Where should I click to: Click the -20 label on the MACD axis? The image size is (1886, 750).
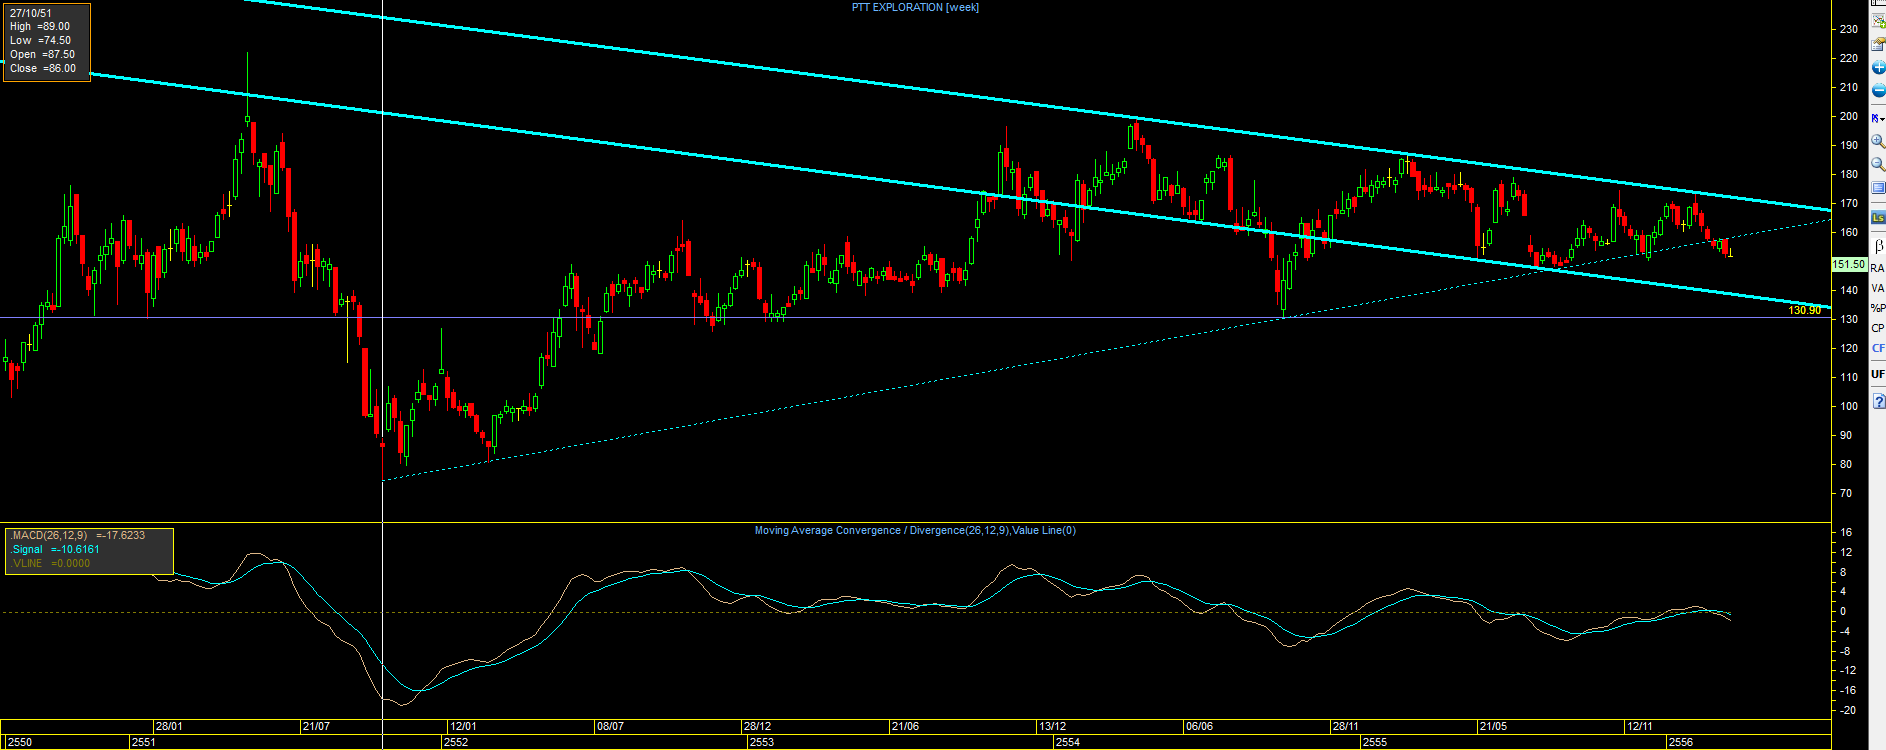[x=1848, y=710]
